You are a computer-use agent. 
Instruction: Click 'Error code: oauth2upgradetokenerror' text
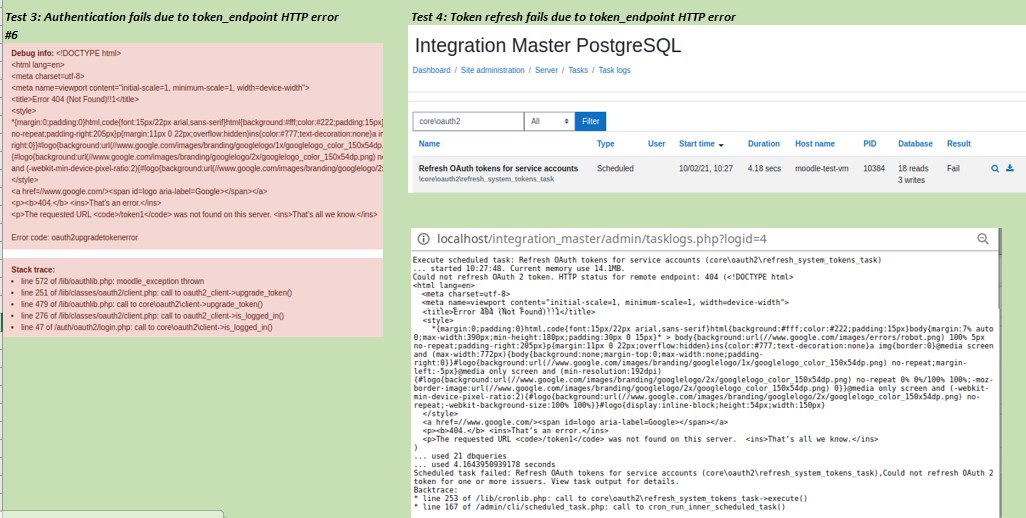coord(75,237)
